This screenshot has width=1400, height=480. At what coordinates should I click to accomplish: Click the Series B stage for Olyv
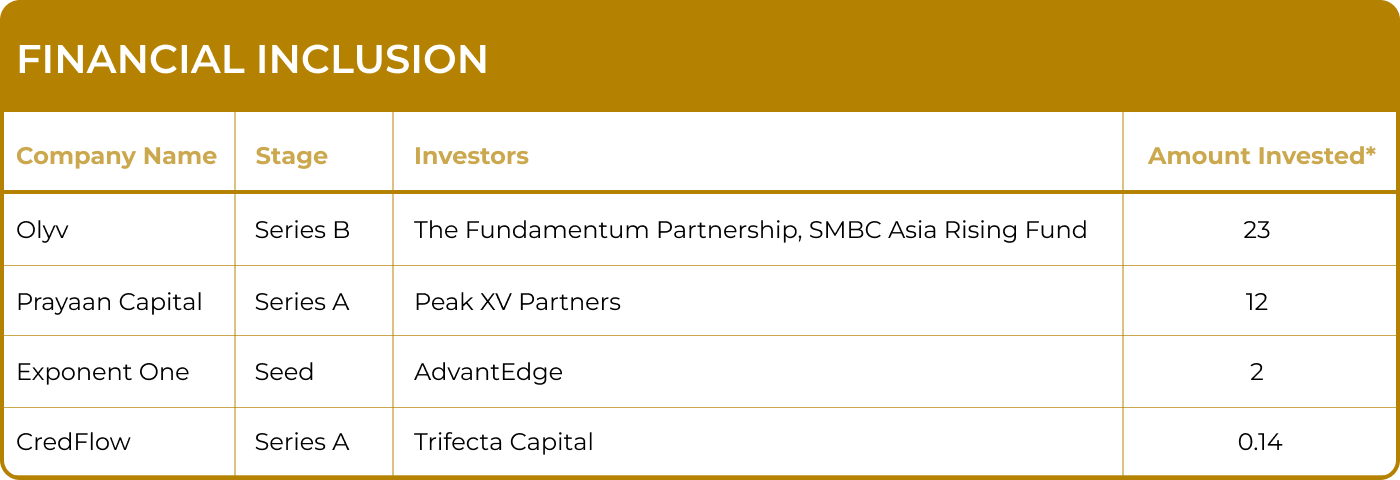tap(302, 230)
